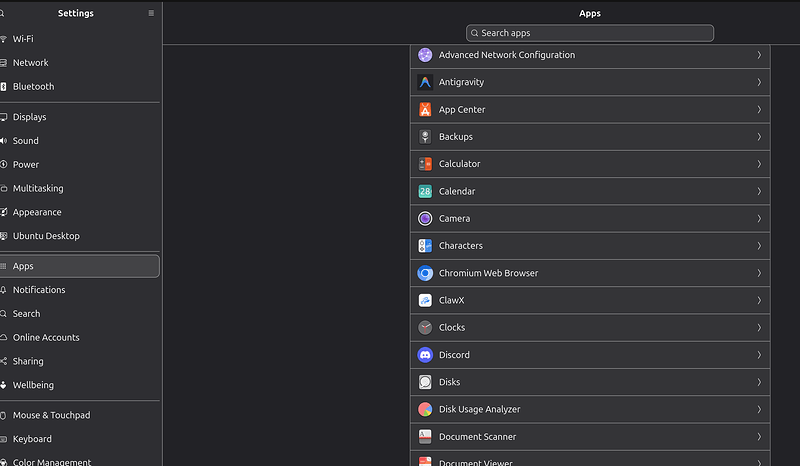Select Ubuntu Desktop in the sidebar
The image size is (800, 466).
(x=79, y=236)
